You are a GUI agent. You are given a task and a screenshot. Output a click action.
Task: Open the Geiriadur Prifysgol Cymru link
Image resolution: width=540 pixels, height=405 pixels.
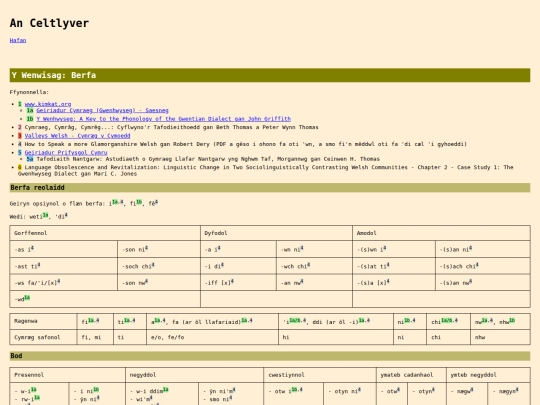click(66, 153)
